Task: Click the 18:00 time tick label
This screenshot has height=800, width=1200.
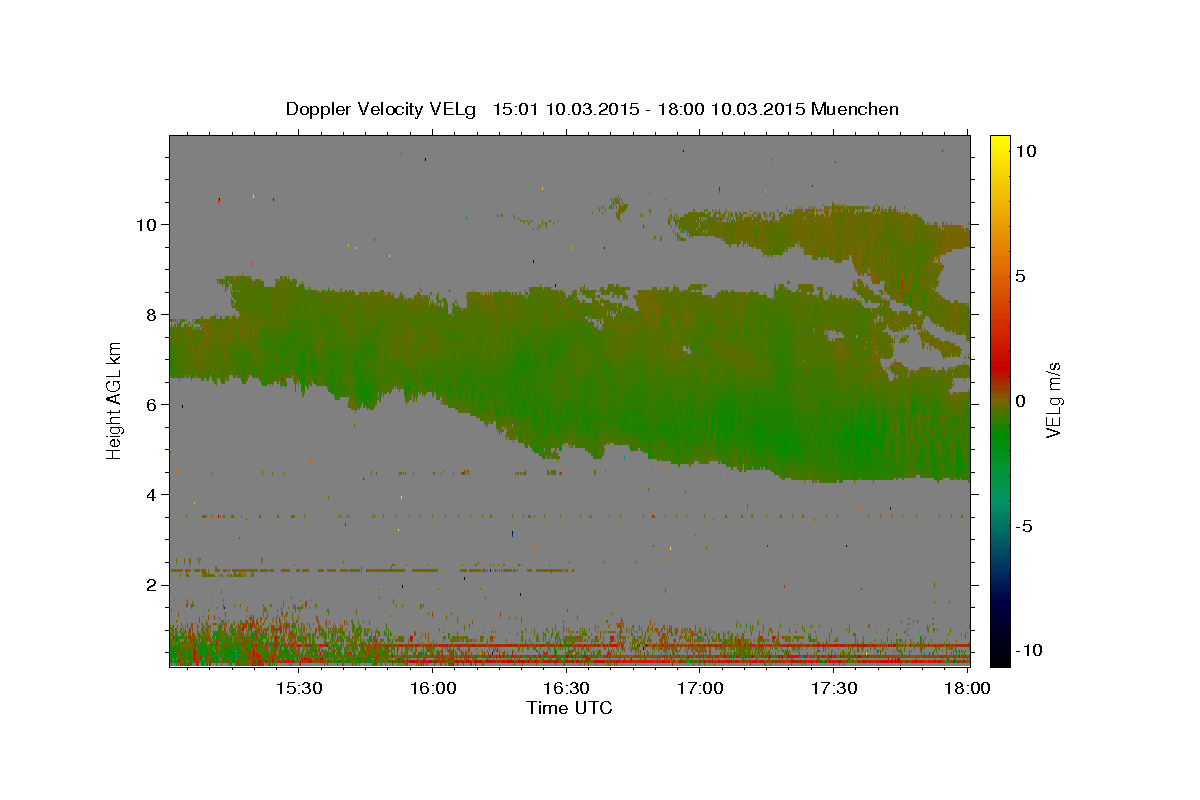Action: 966,688
